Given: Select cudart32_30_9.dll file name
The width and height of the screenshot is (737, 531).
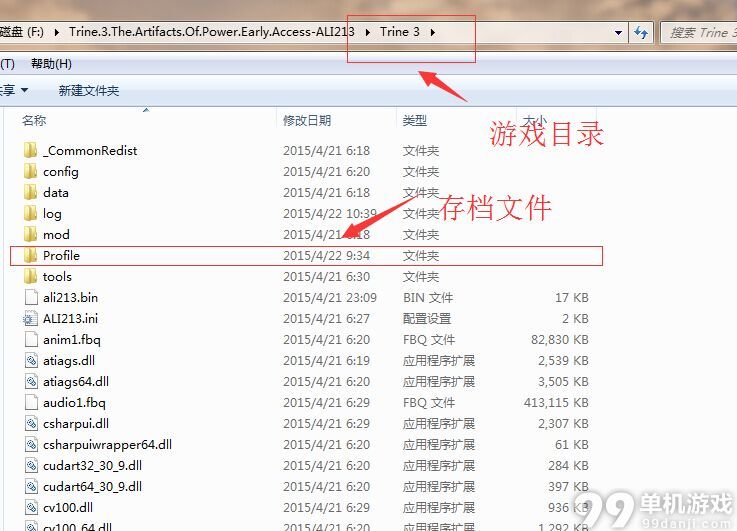Looking at the screenshot, I should [92, 465].
